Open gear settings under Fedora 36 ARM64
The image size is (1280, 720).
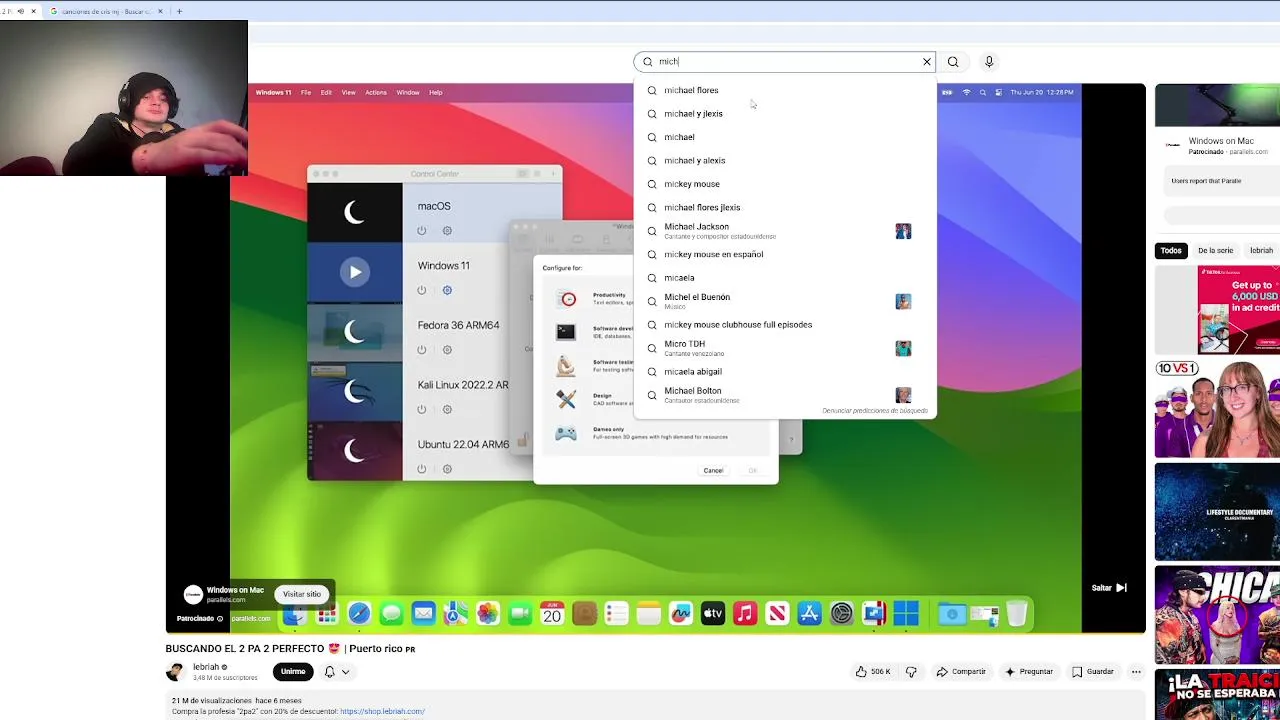pyautogui.click(x=447, y=350)
